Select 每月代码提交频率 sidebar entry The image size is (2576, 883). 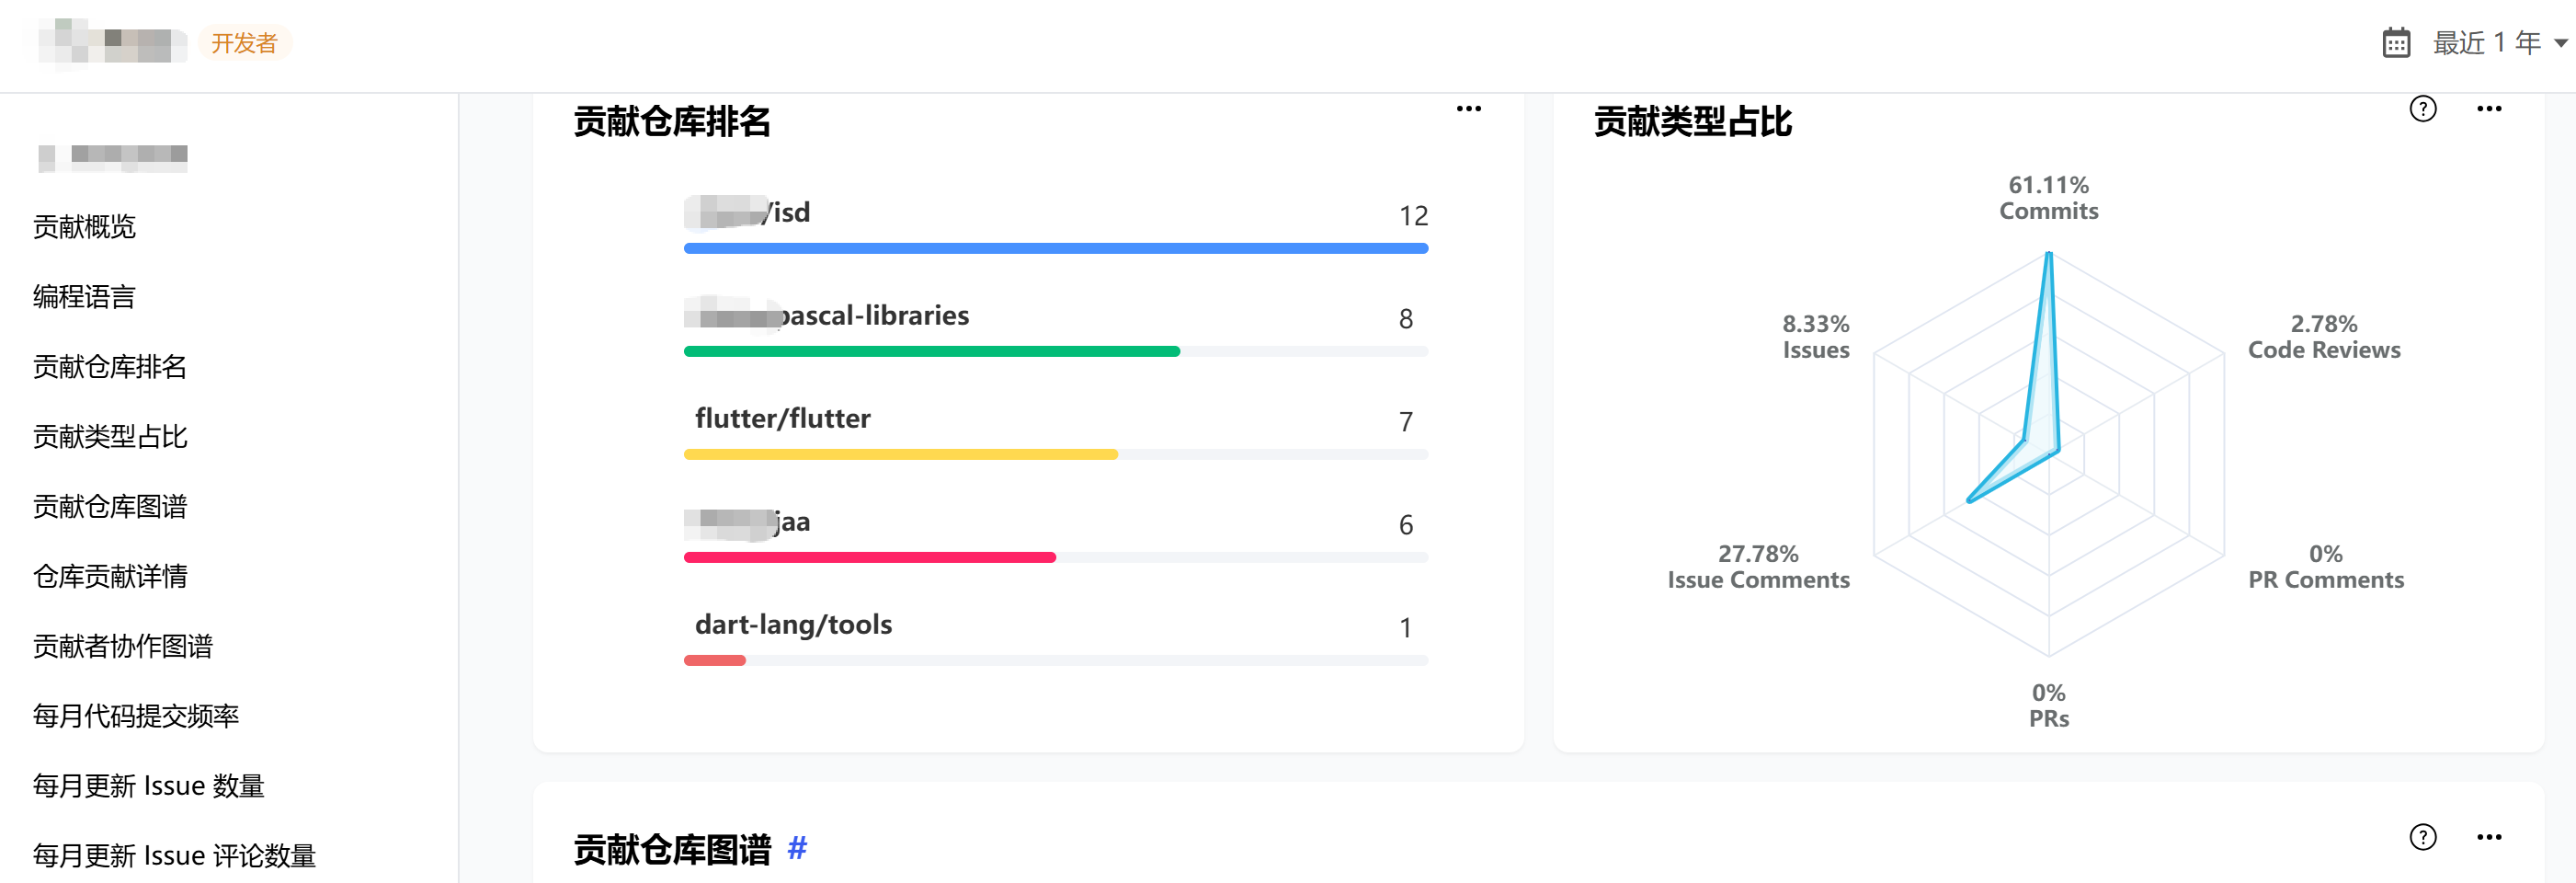coord(136,716)
